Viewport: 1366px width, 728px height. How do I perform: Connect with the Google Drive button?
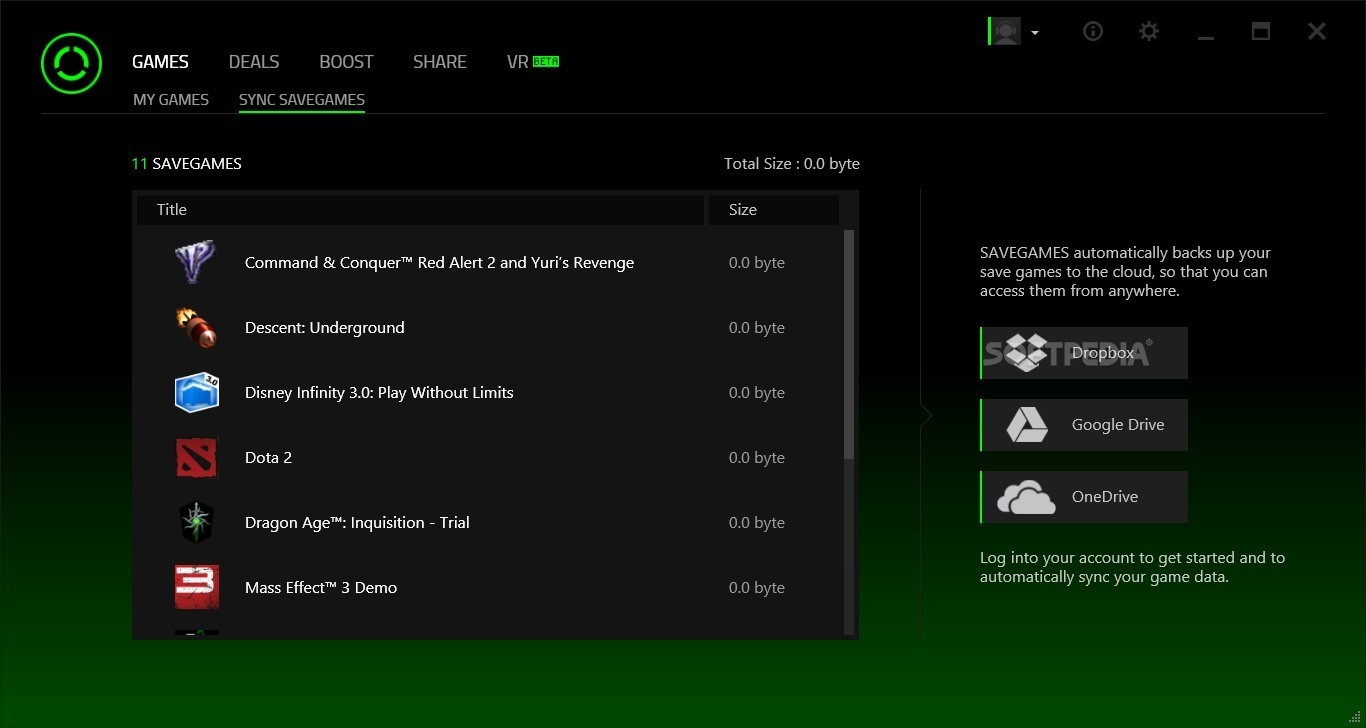tap(1084, 425)
